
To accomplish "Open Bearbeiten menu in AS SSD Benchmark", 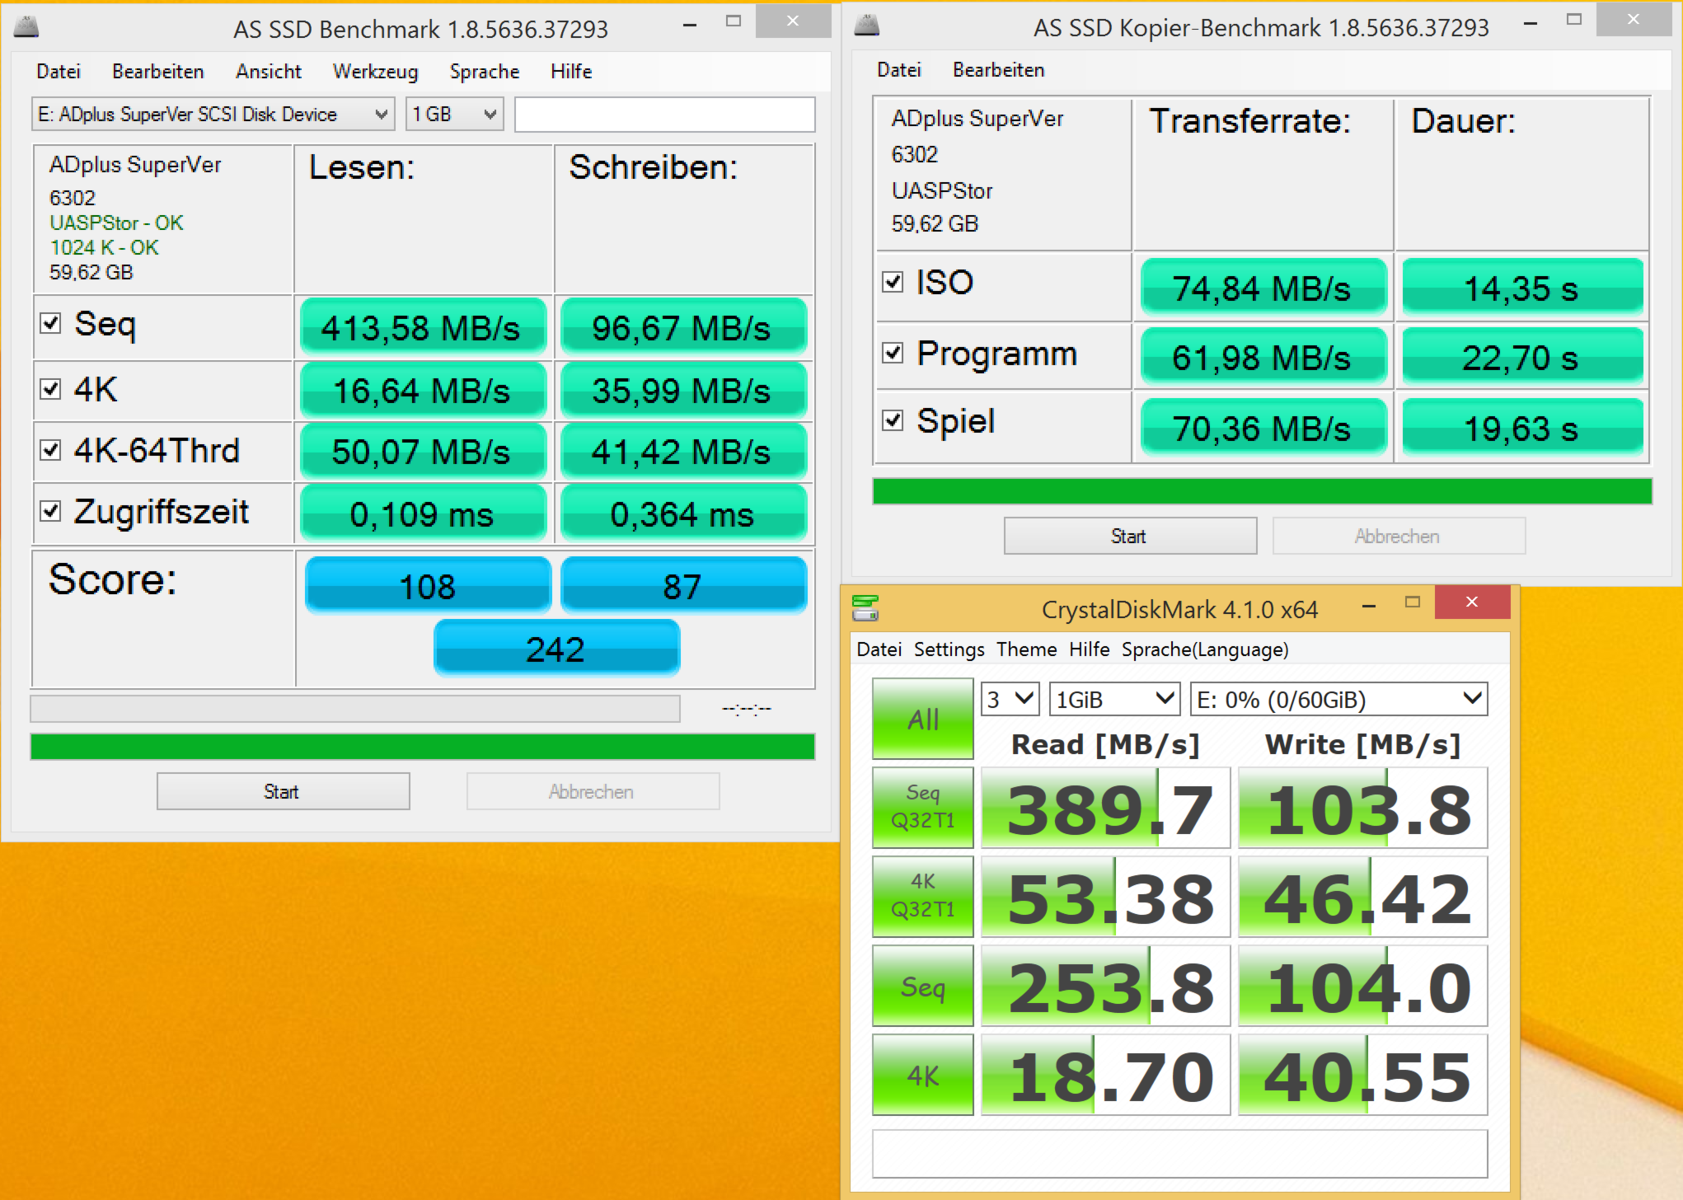I will point(158,71).
